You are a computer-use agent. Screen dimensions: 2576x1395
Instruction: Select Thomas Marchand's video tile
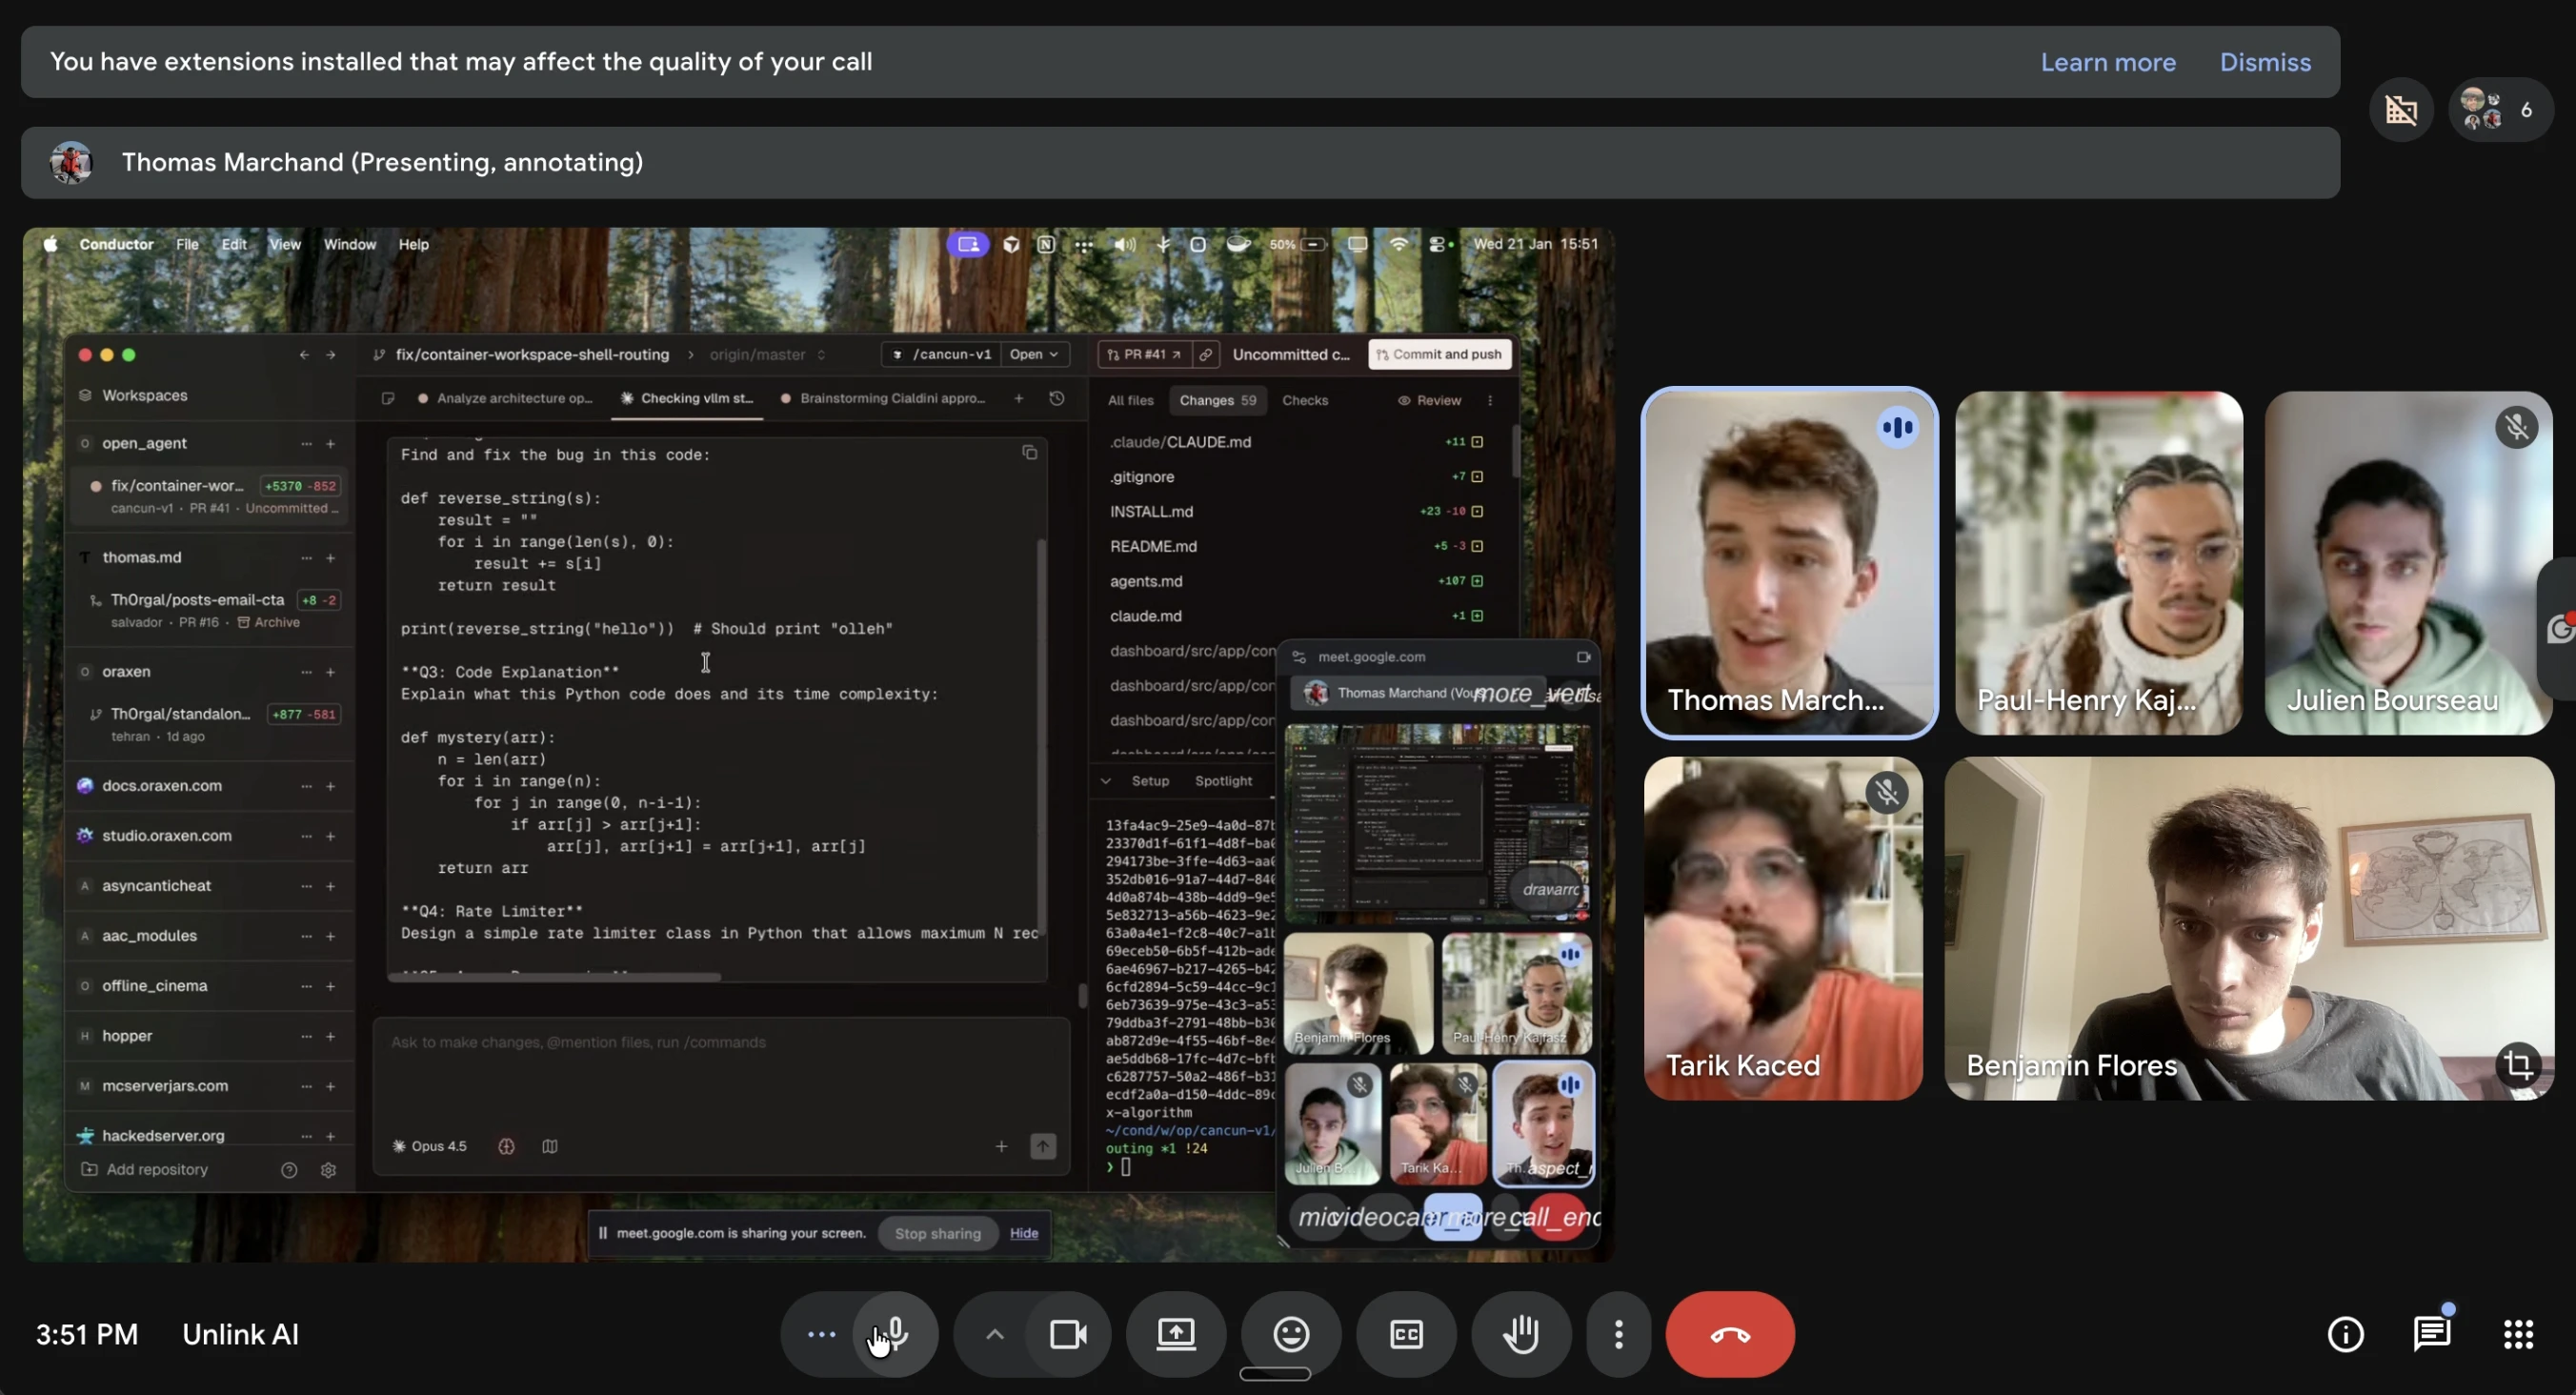(1788, 562)
